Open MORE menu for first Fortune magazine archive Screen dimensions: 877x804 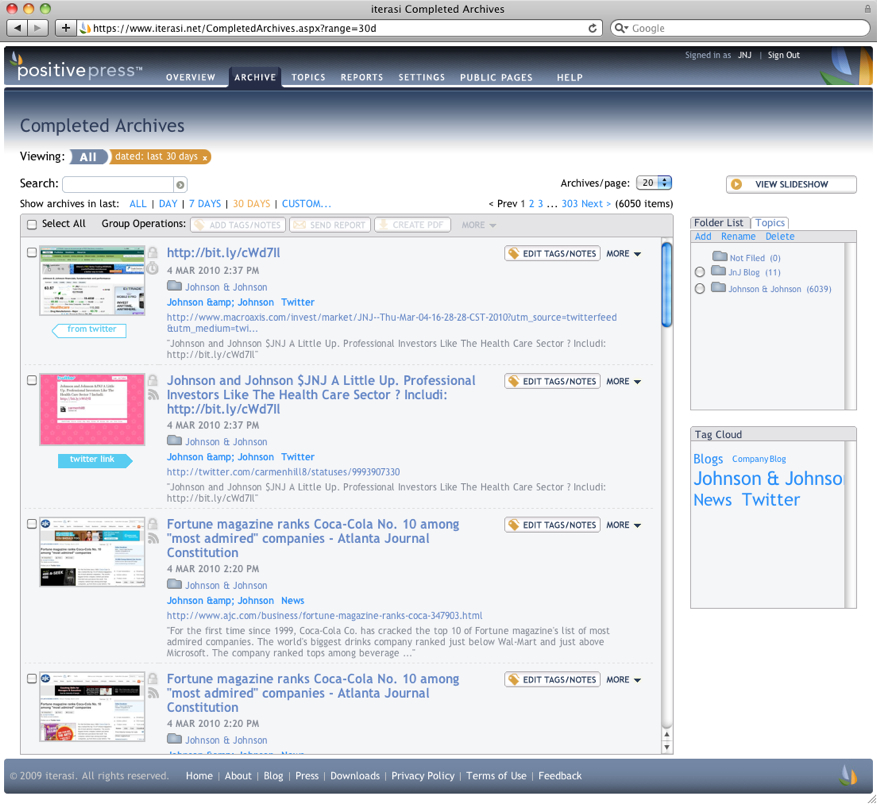pyautogui.click(x=624, y=525)
